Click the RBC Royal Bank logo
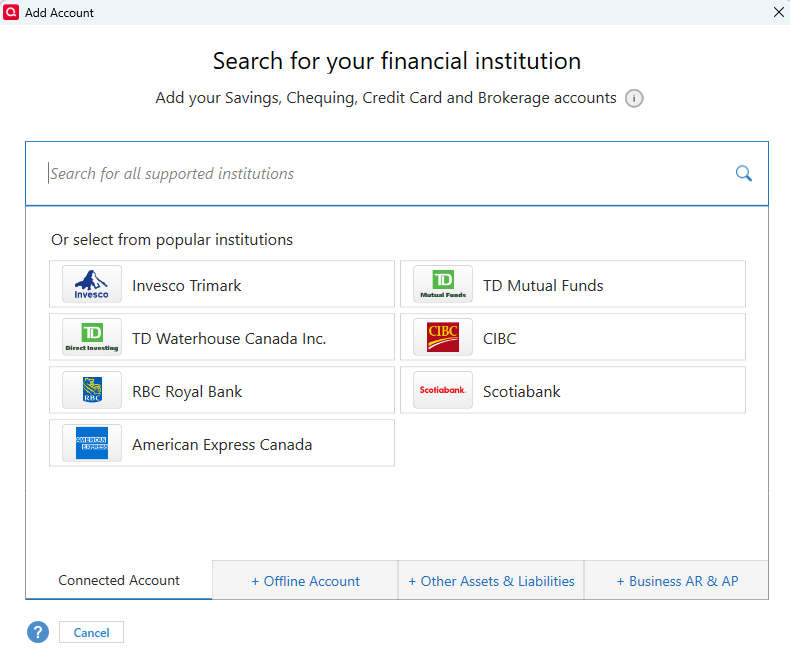The height and width of the screenshot is (658, 790). (92, 391)
